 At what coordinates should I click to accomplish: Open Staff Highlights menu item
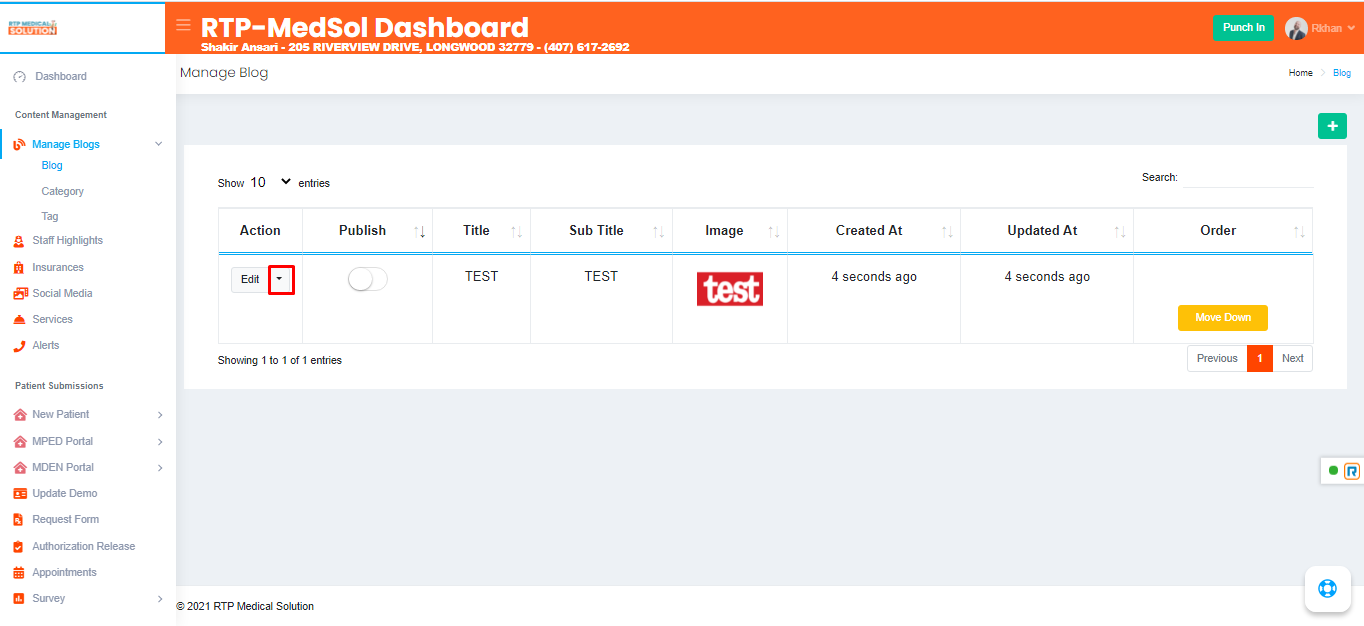click(67, 241)
